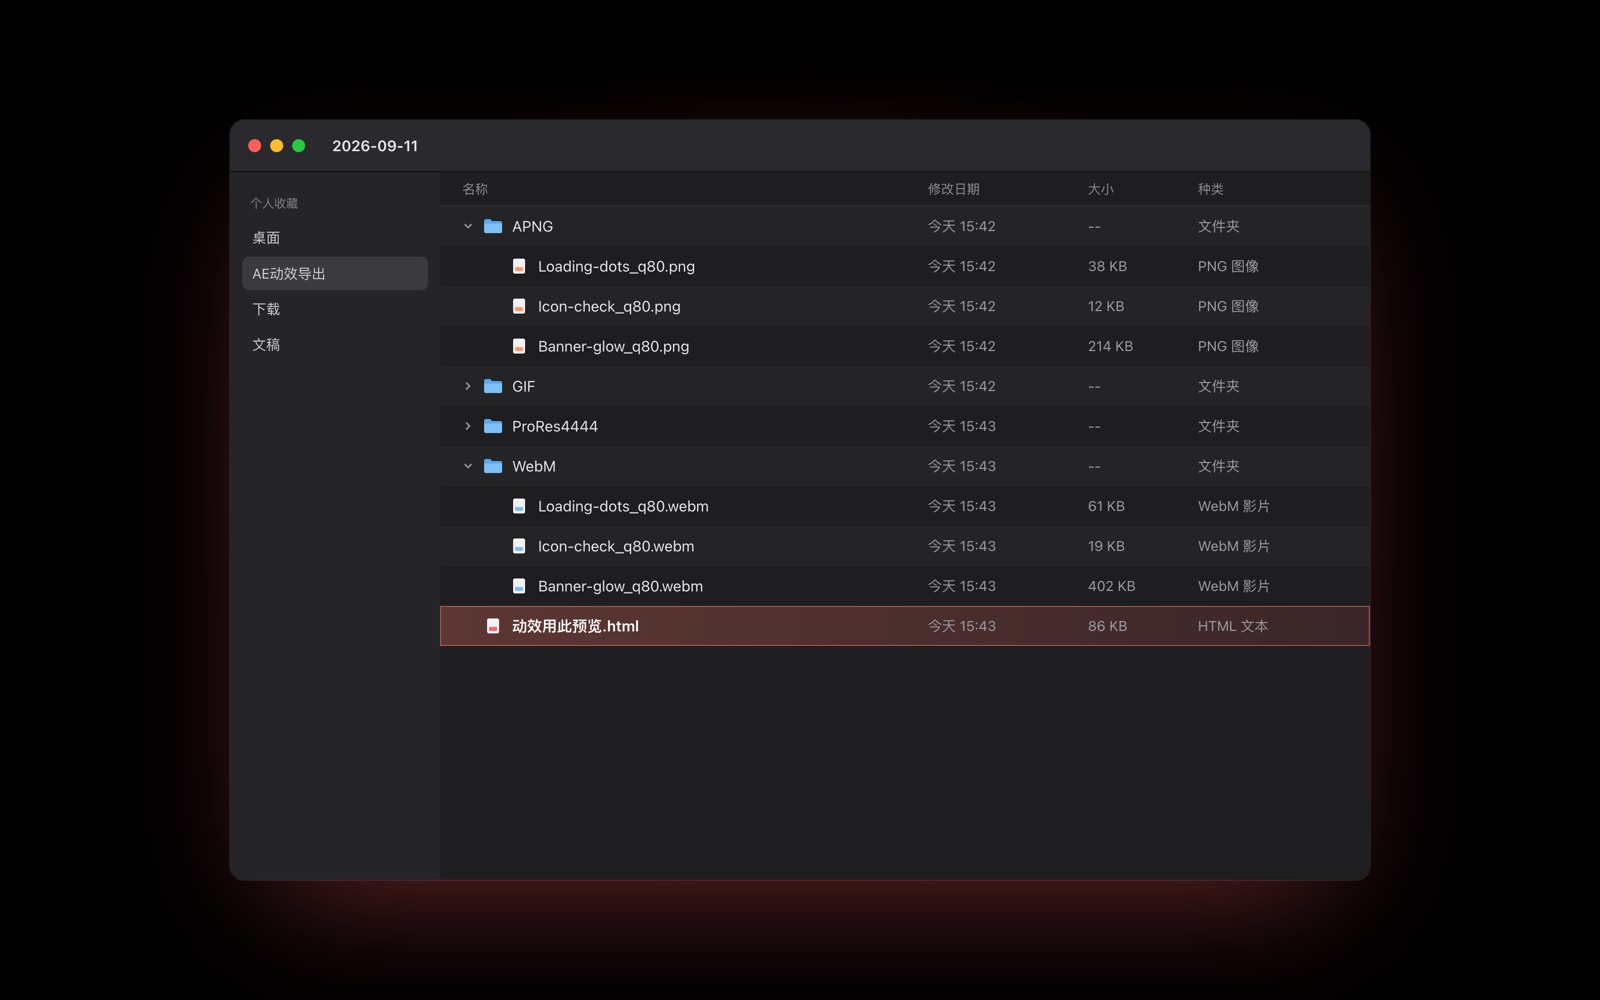The image size is (1600, 1000).
Task: Select the file name Loading-dots_q80.png
Action: coord(616,266)
